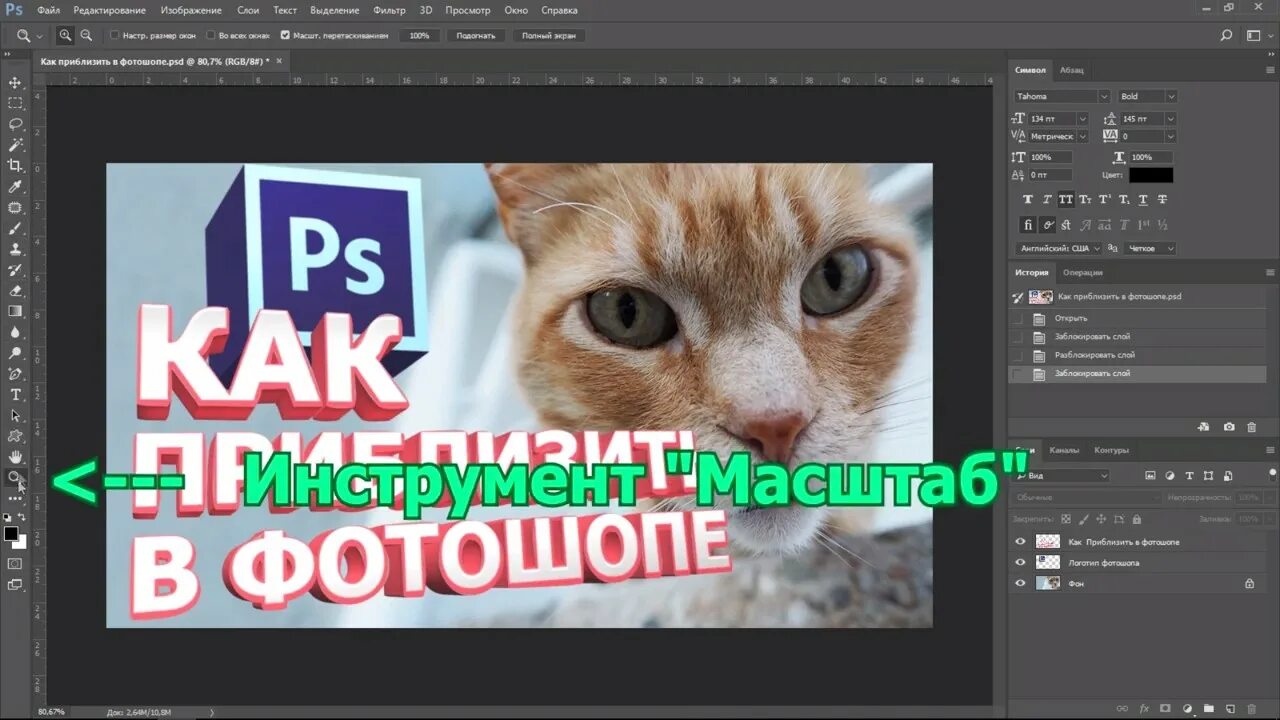This screenshot has height=720, width=1280.
Task: Select the Lasso tool
Action: [x=15, y=124]
